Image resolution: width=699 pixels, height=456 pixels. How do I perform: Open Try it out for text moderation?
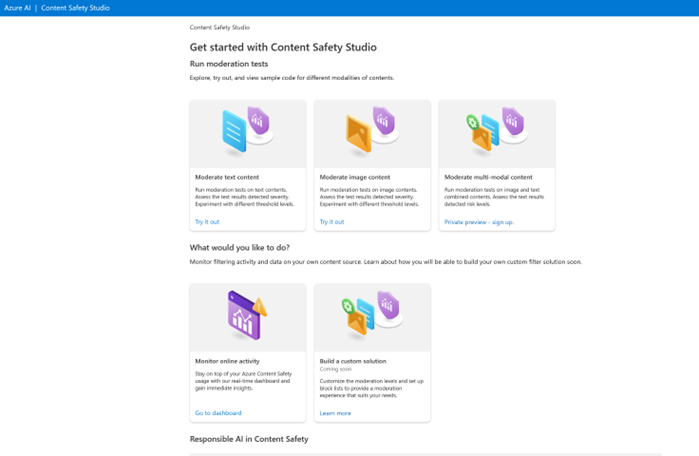(x=207, y=222)
